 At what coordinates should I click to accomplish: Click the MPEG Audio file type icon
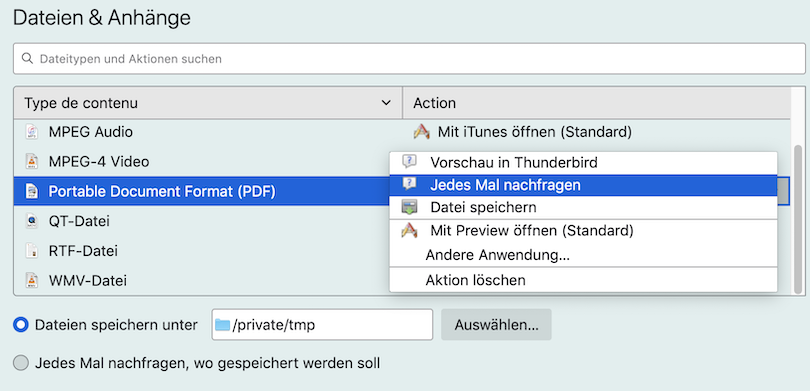[32, 132]
